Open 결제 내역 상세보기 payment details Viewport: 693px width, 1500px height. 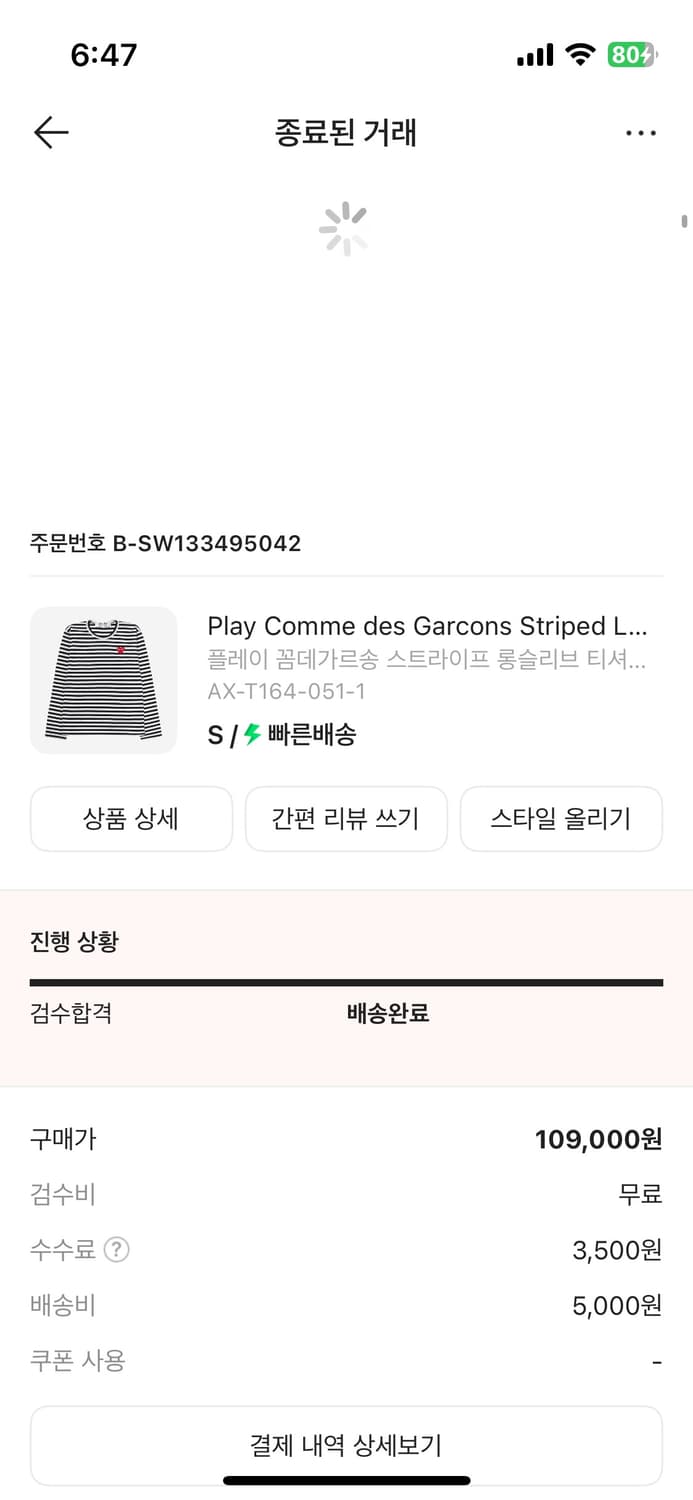point(346,1444)
